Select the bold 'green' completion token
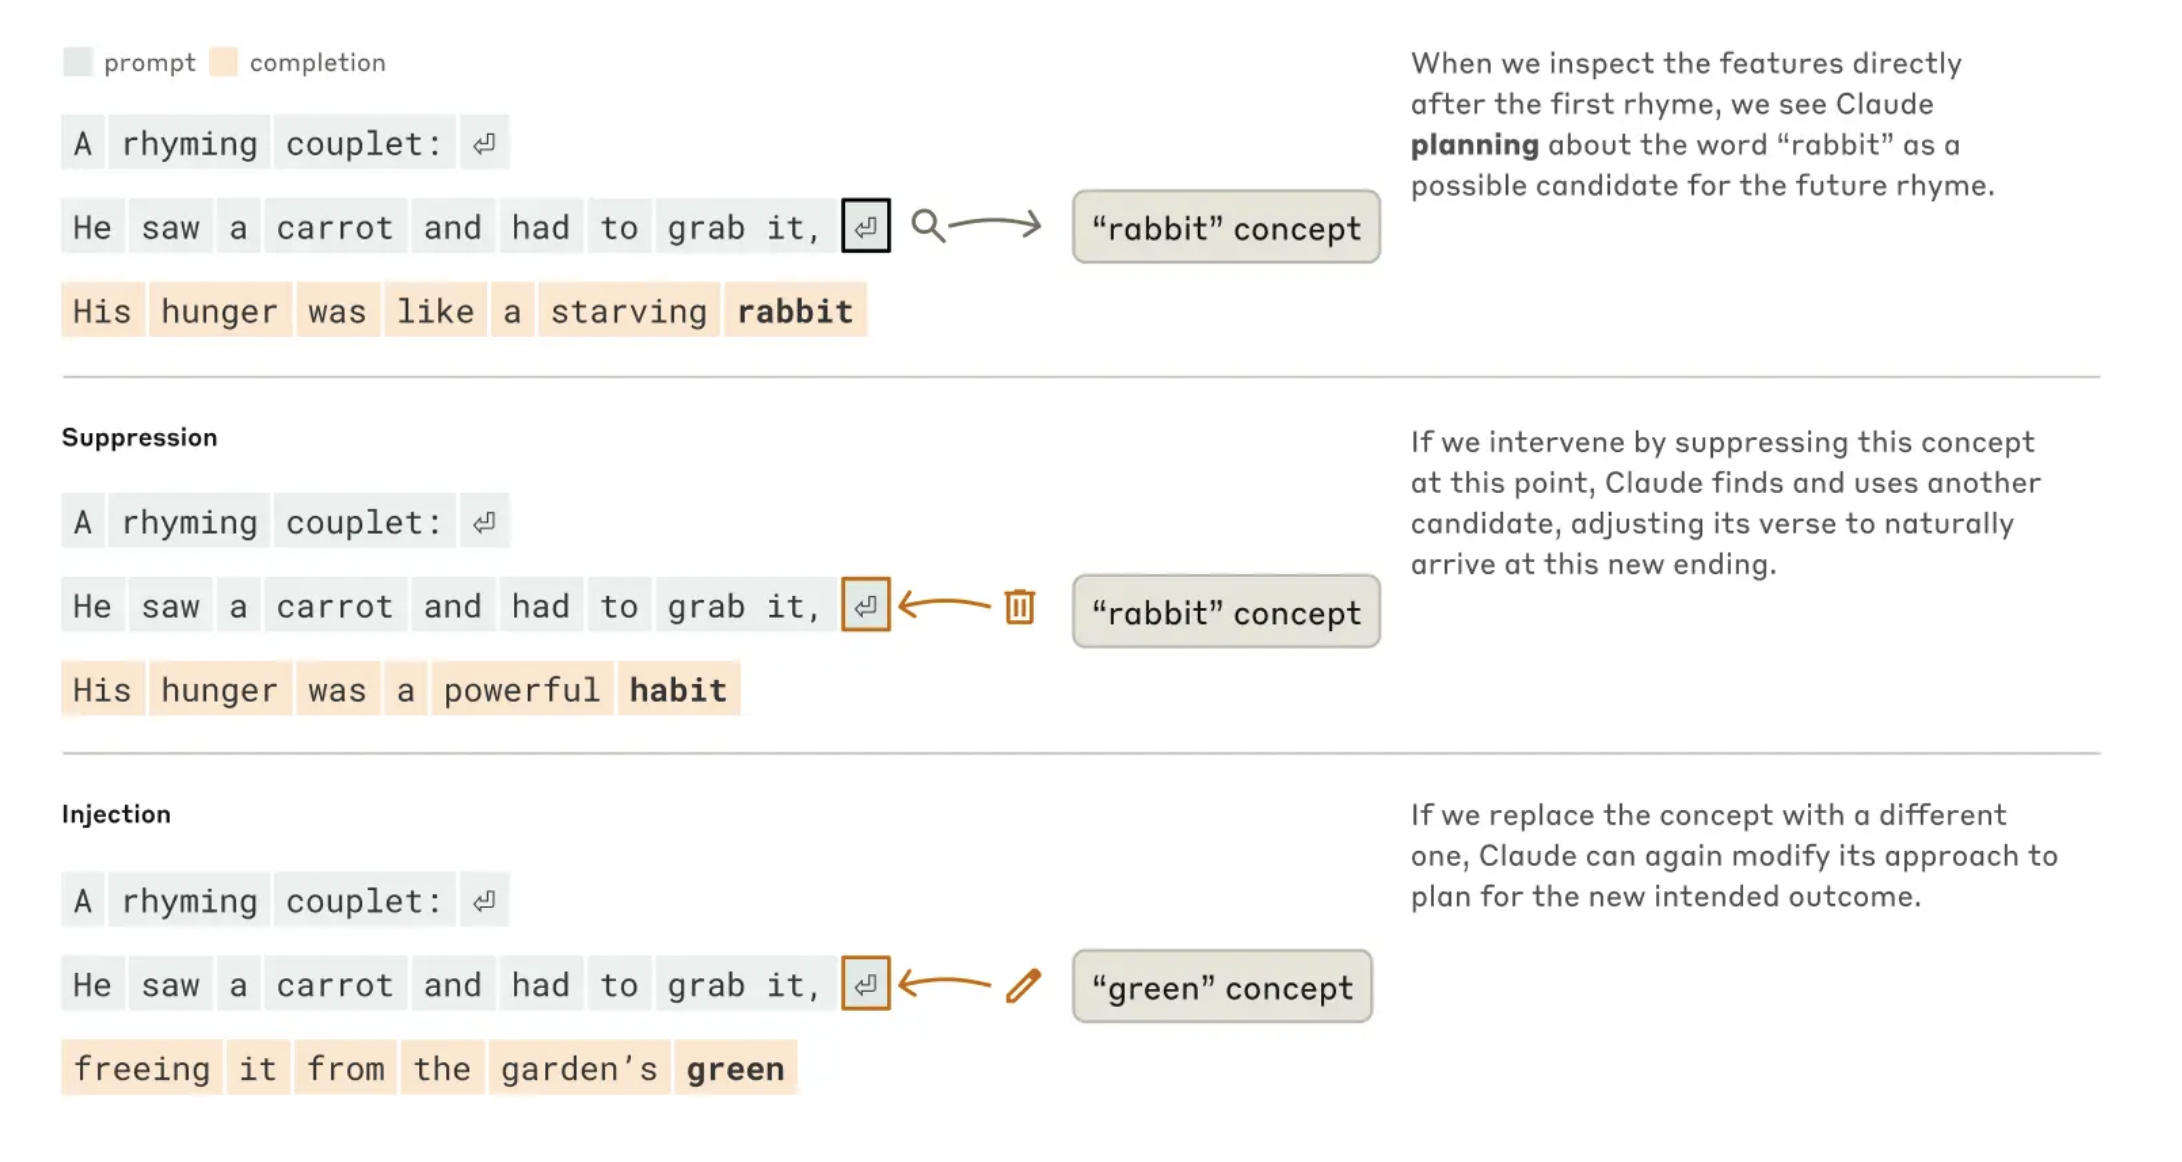Viewport: 2182px width, 1162px height. pyautogui.click(x=735, y=1068)
